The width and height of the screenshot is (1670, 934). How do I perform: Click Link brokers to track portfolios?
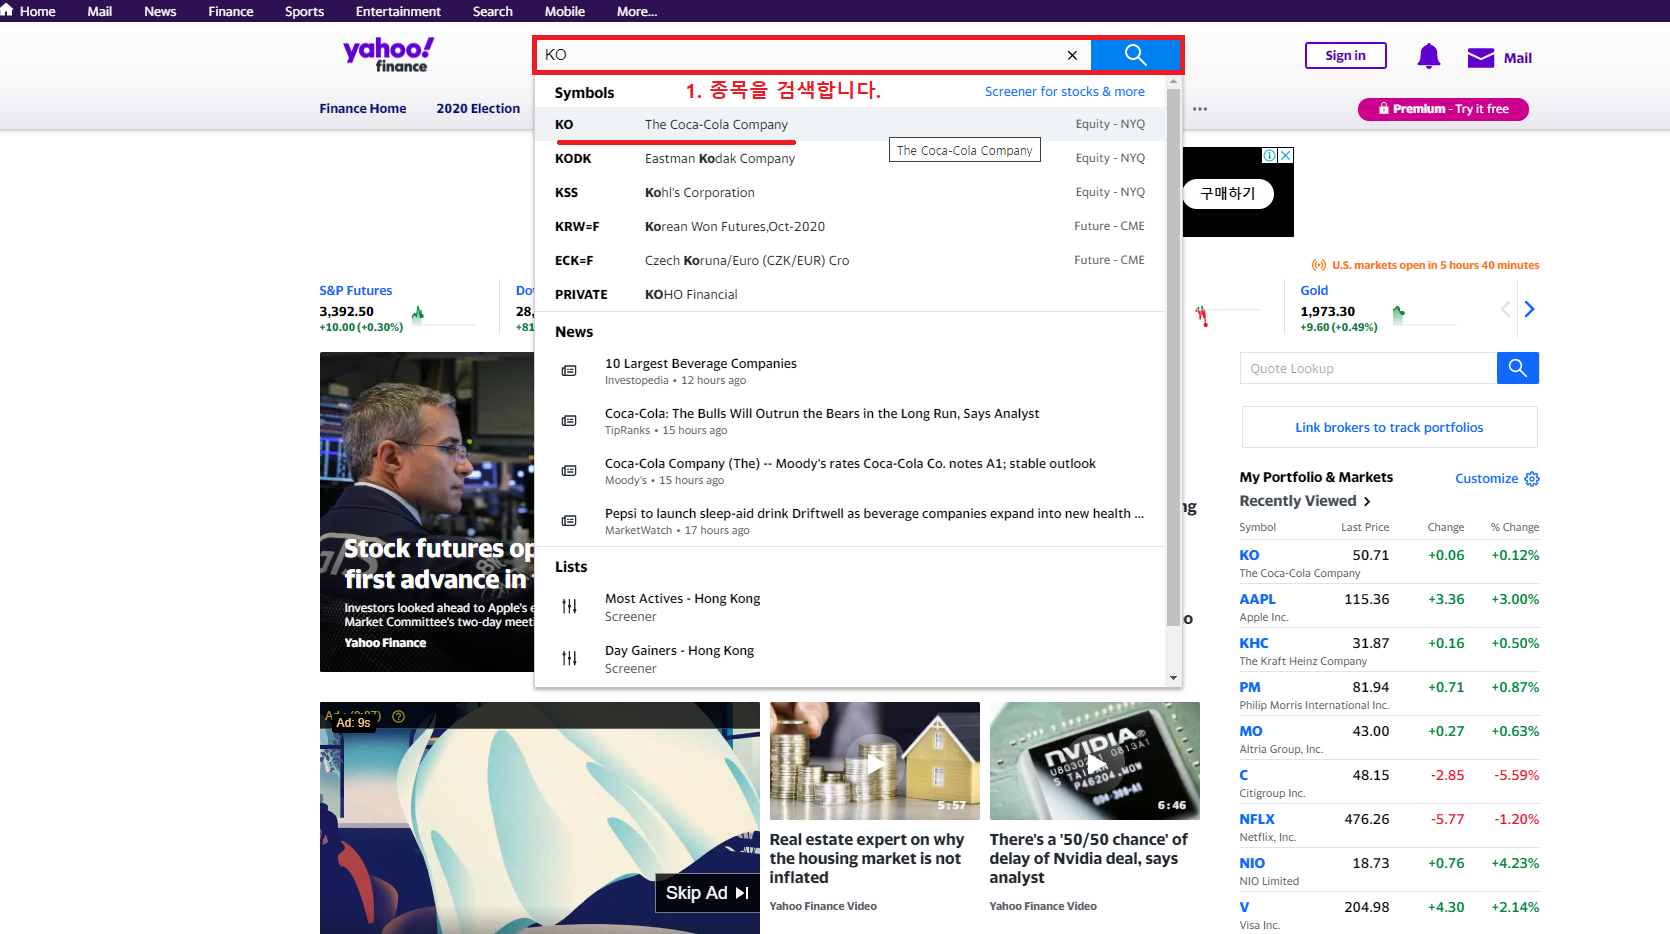point(1389,427)
